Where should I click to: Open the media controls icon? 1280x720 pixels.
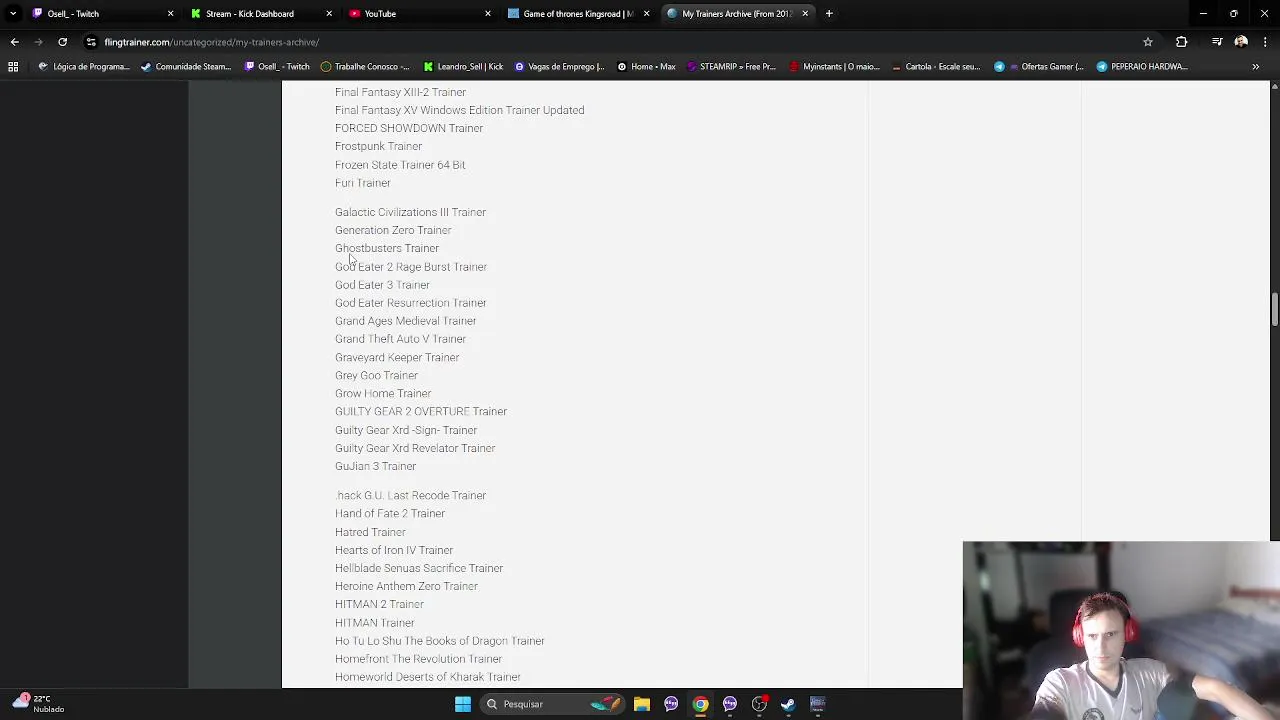tap(1217, 42)
